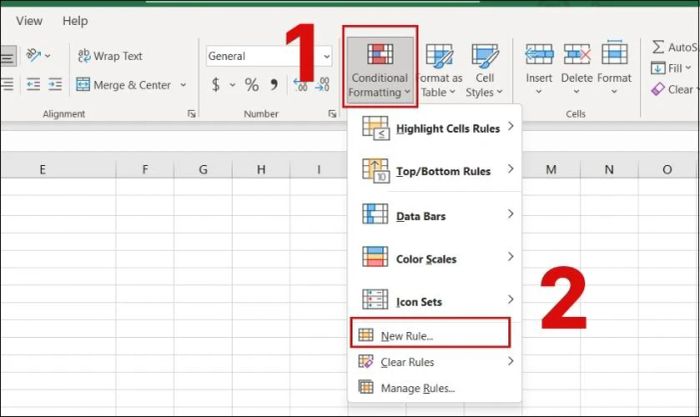This screenshot has width=700, height=417.
Task: Click the Icon Sets menu icon
Action: [375, 299]
